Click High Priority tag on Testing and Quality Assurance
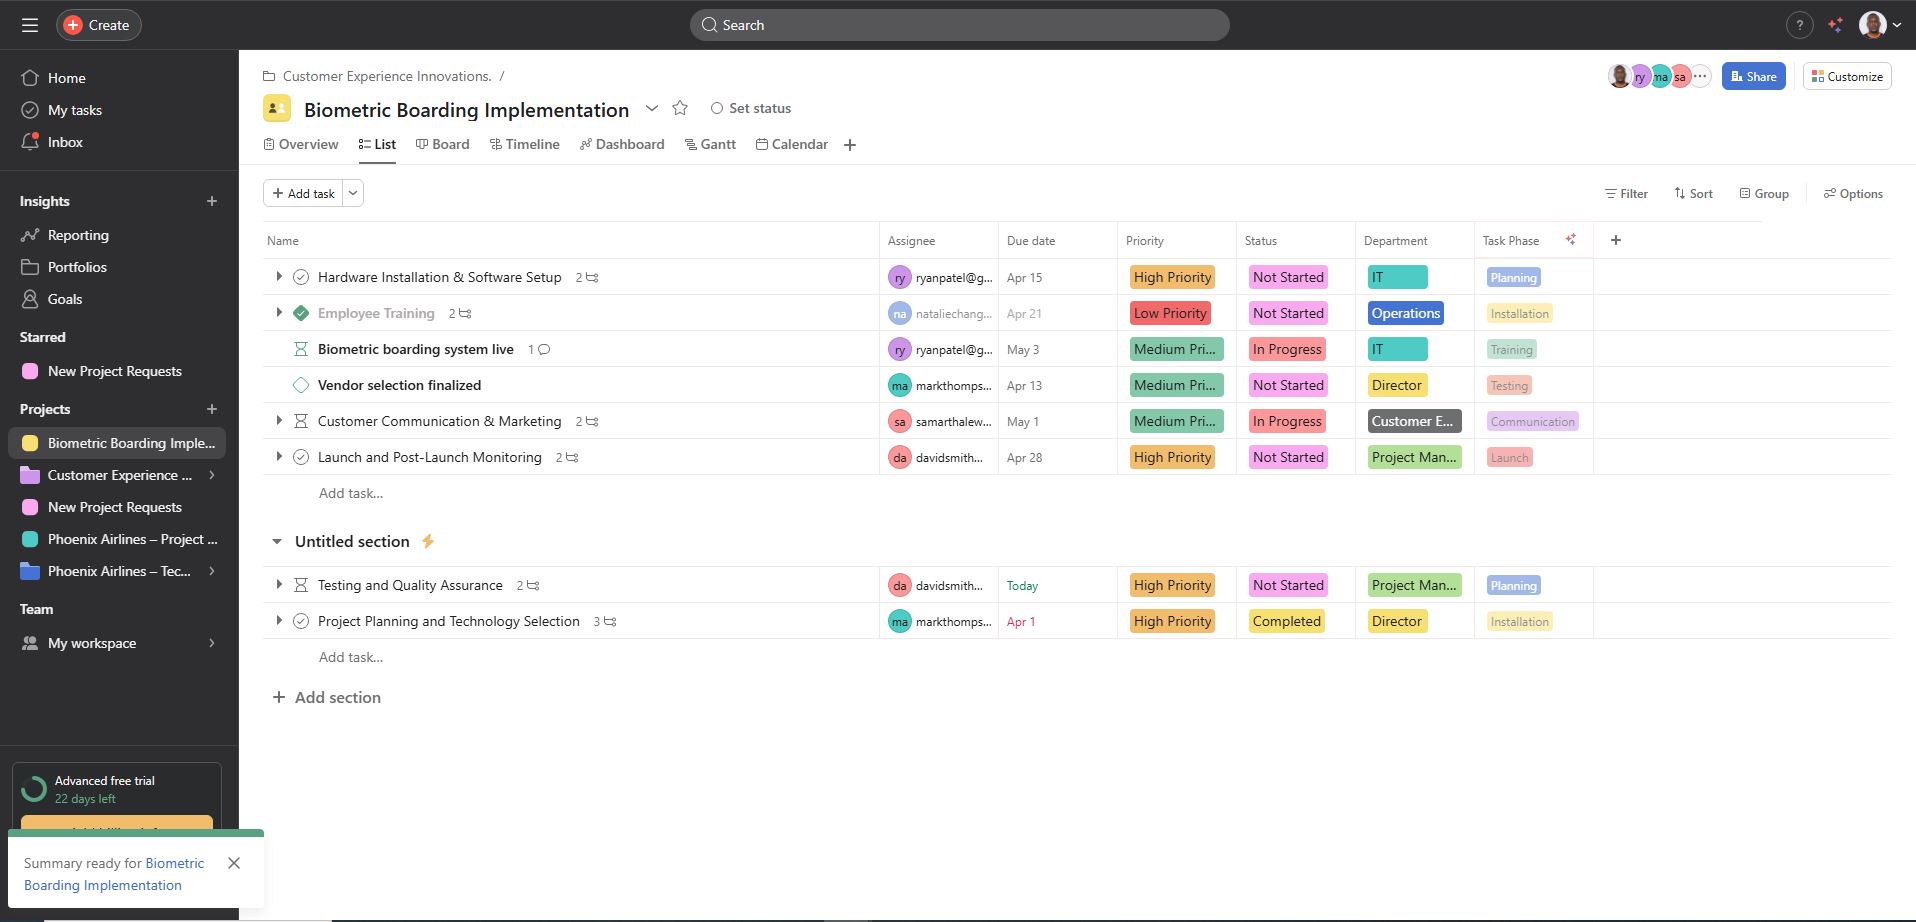 tap(1172, 585)
